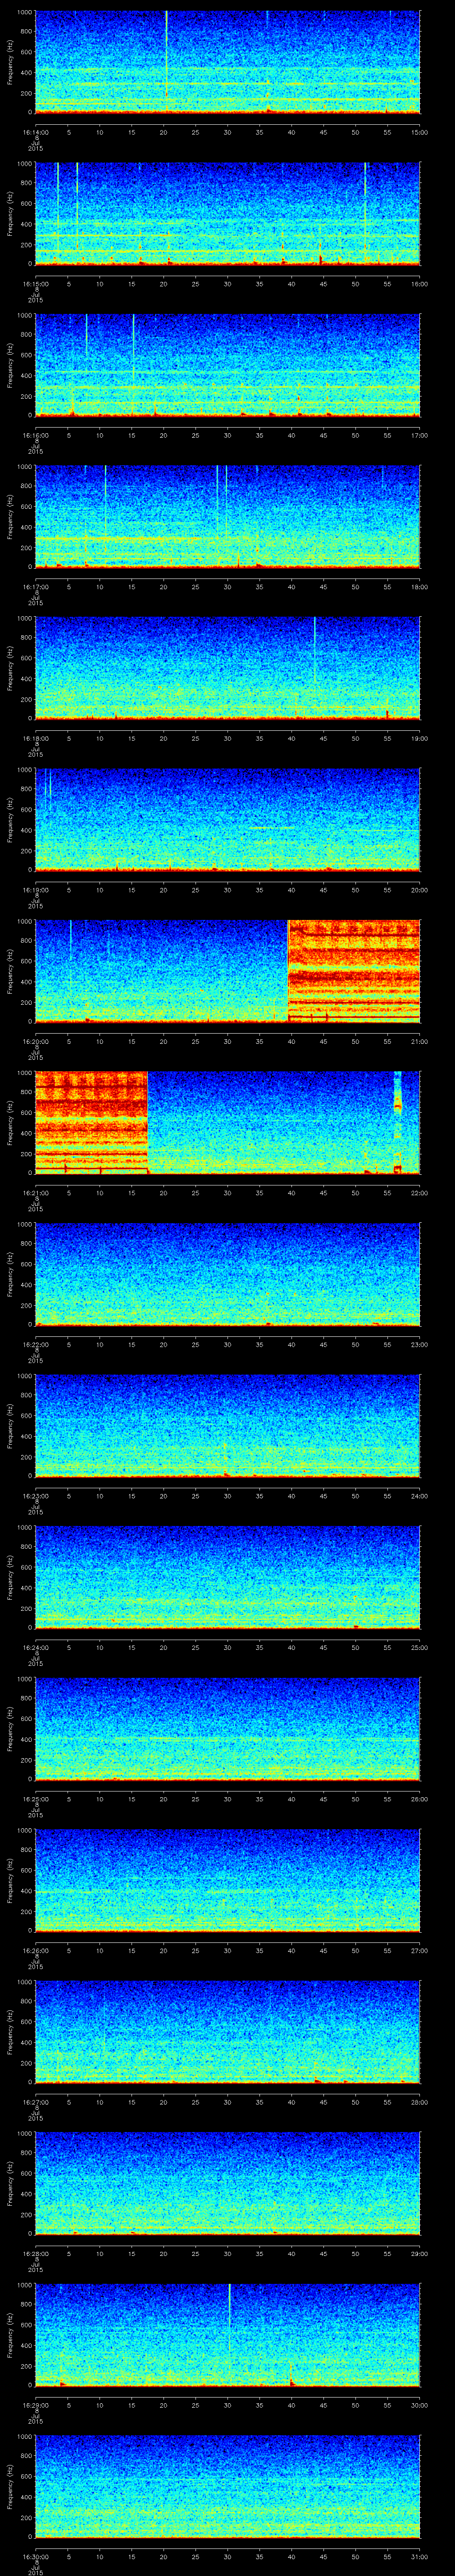Click the '16:28:00' start time label

point(35,2253)
